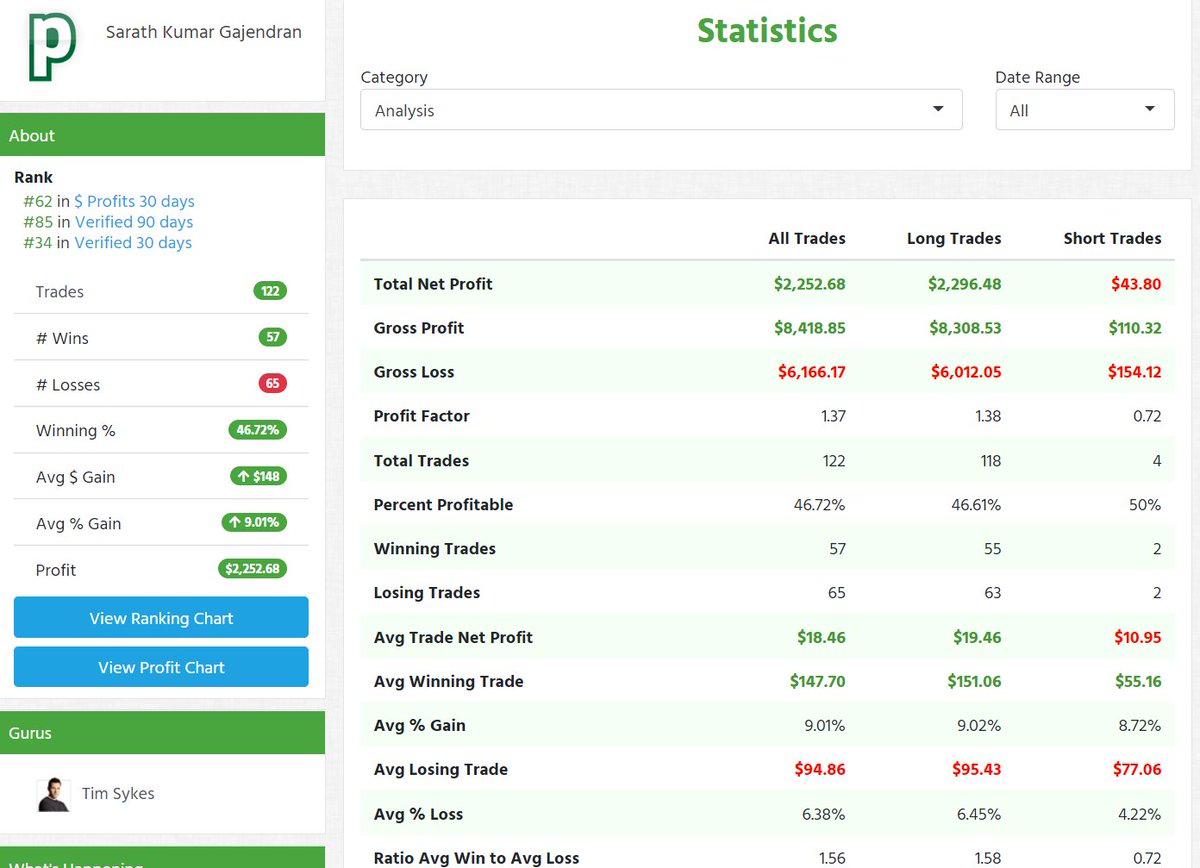Click the $2,296.48 long trades net profit
This screenshot has width=1200, height=868.
(965, 284)
